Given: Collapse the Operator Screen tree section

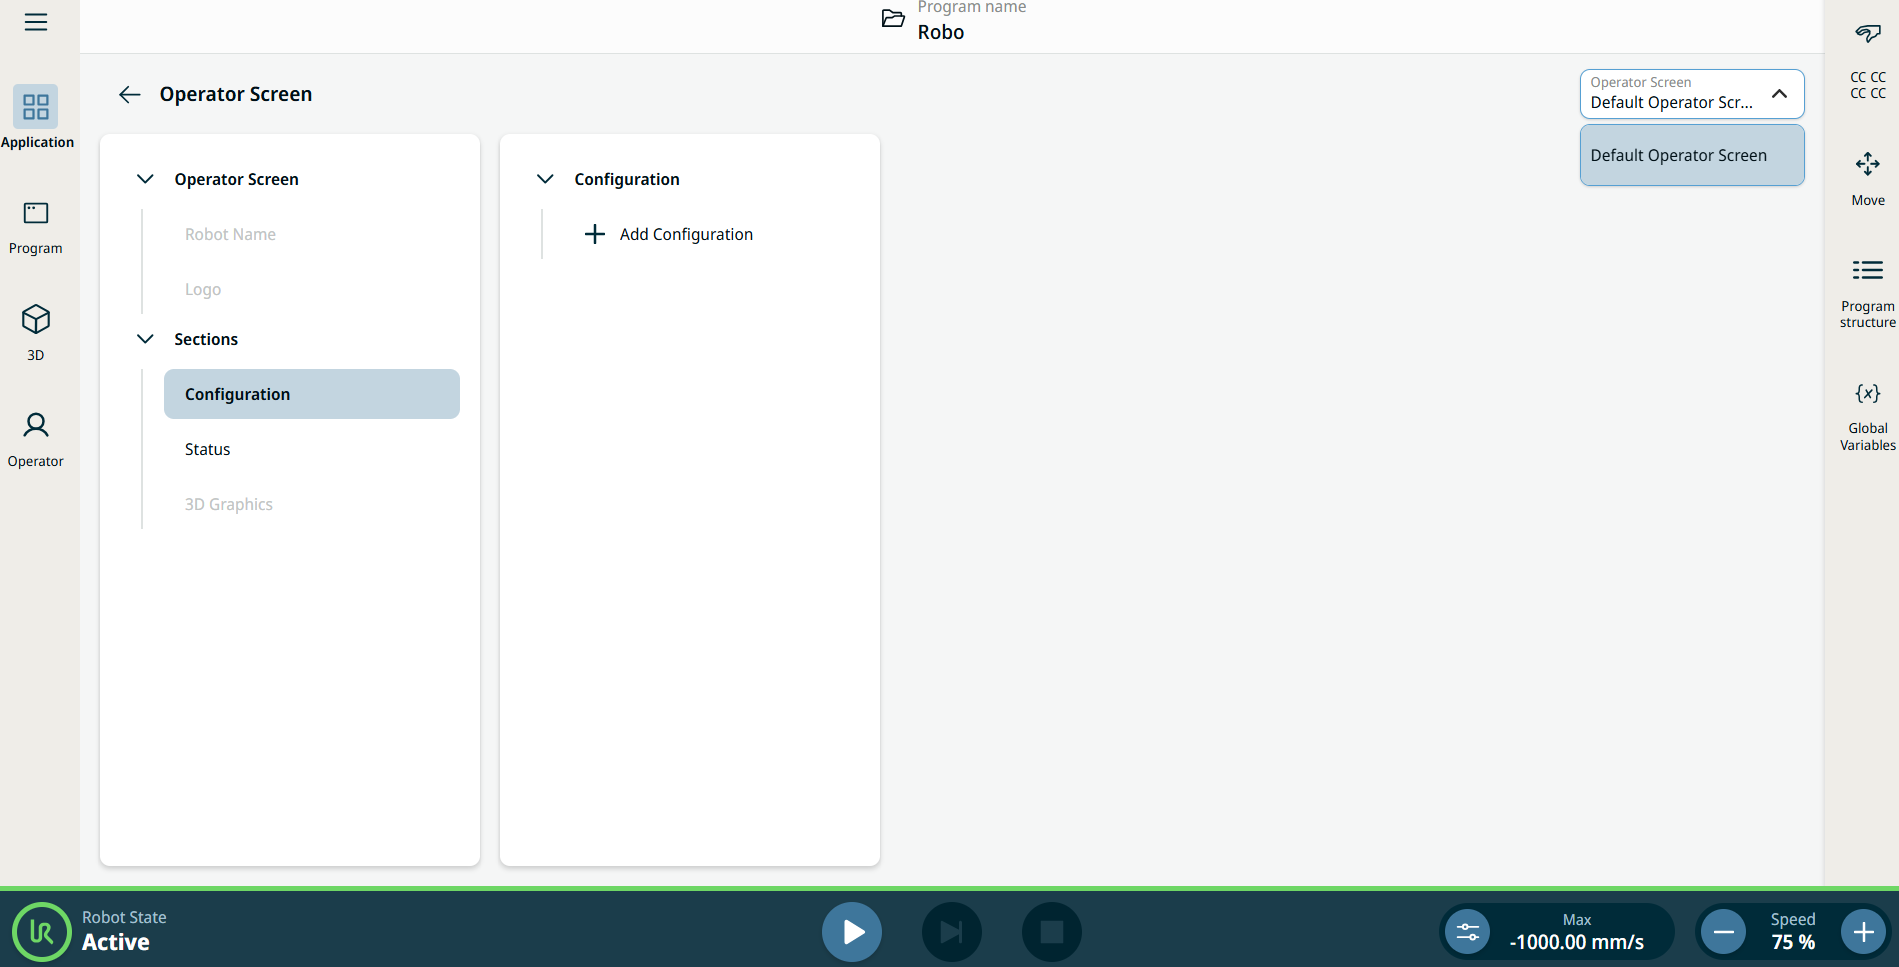Looking at the screenshot, I should 145,179.
